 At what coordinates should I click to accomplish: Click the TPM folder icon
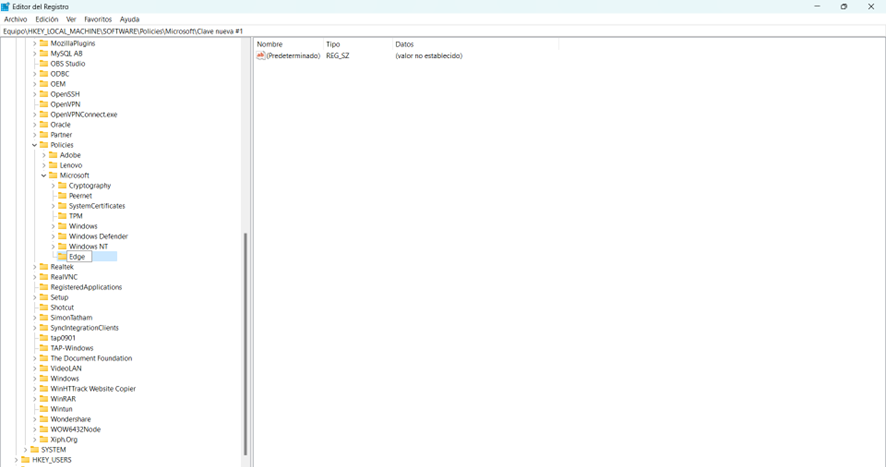tap(62, 216)
